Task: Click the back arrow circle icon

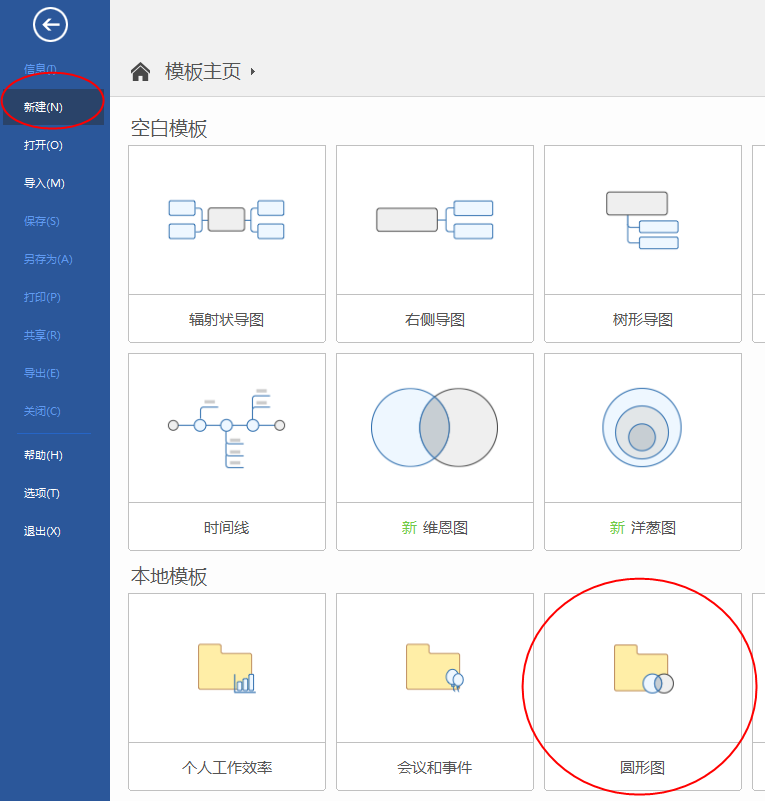Action: 50,25
